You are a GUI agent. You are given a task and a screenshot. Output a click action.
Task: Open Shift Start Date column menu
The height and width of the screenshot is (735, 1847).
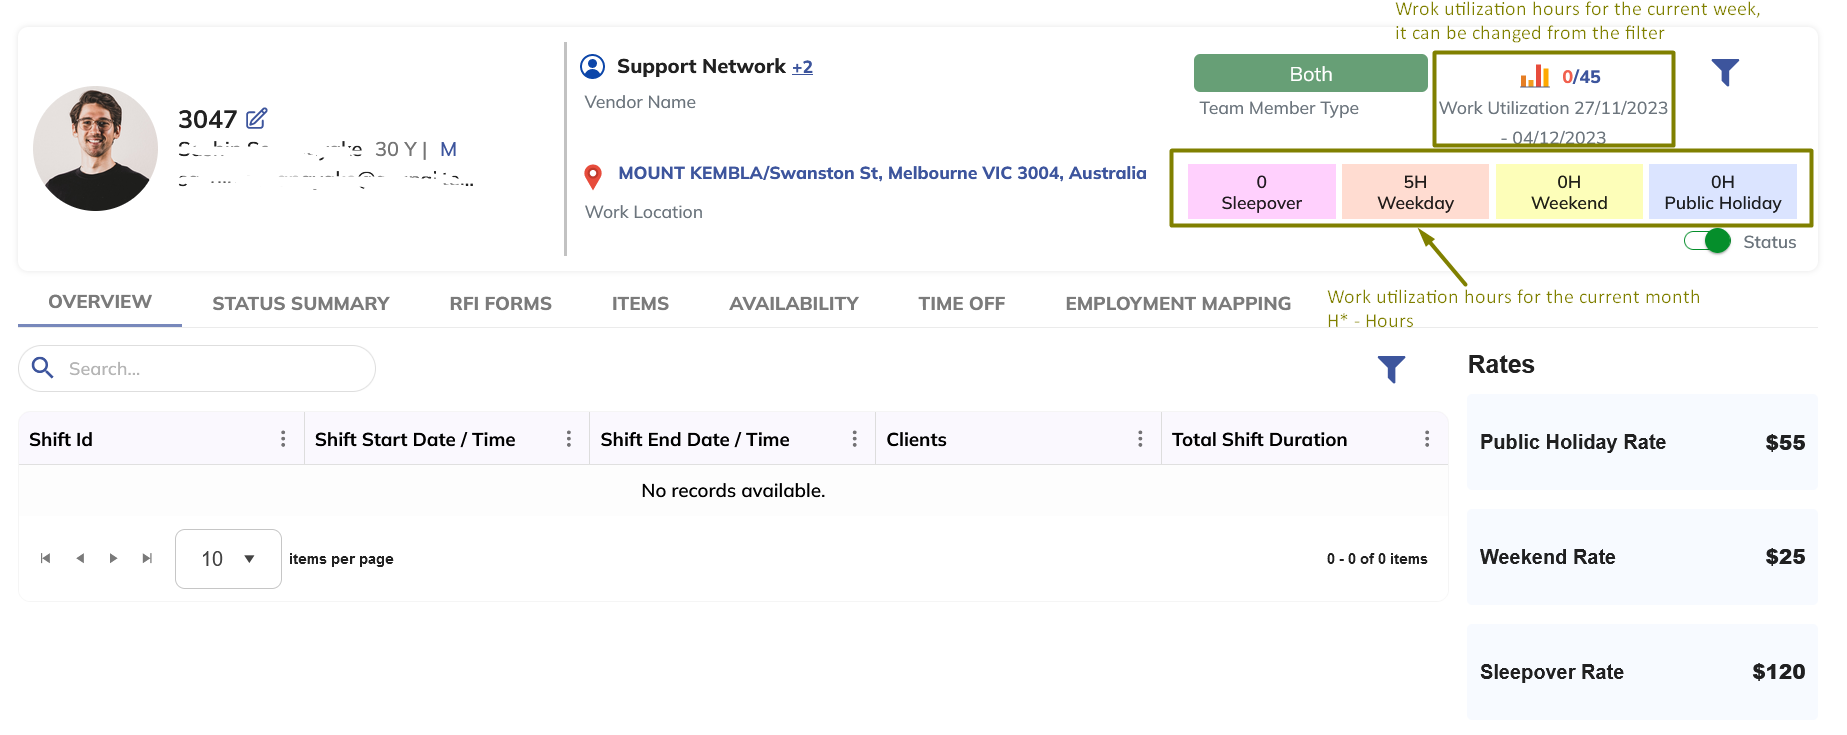(x=569, y=439)
